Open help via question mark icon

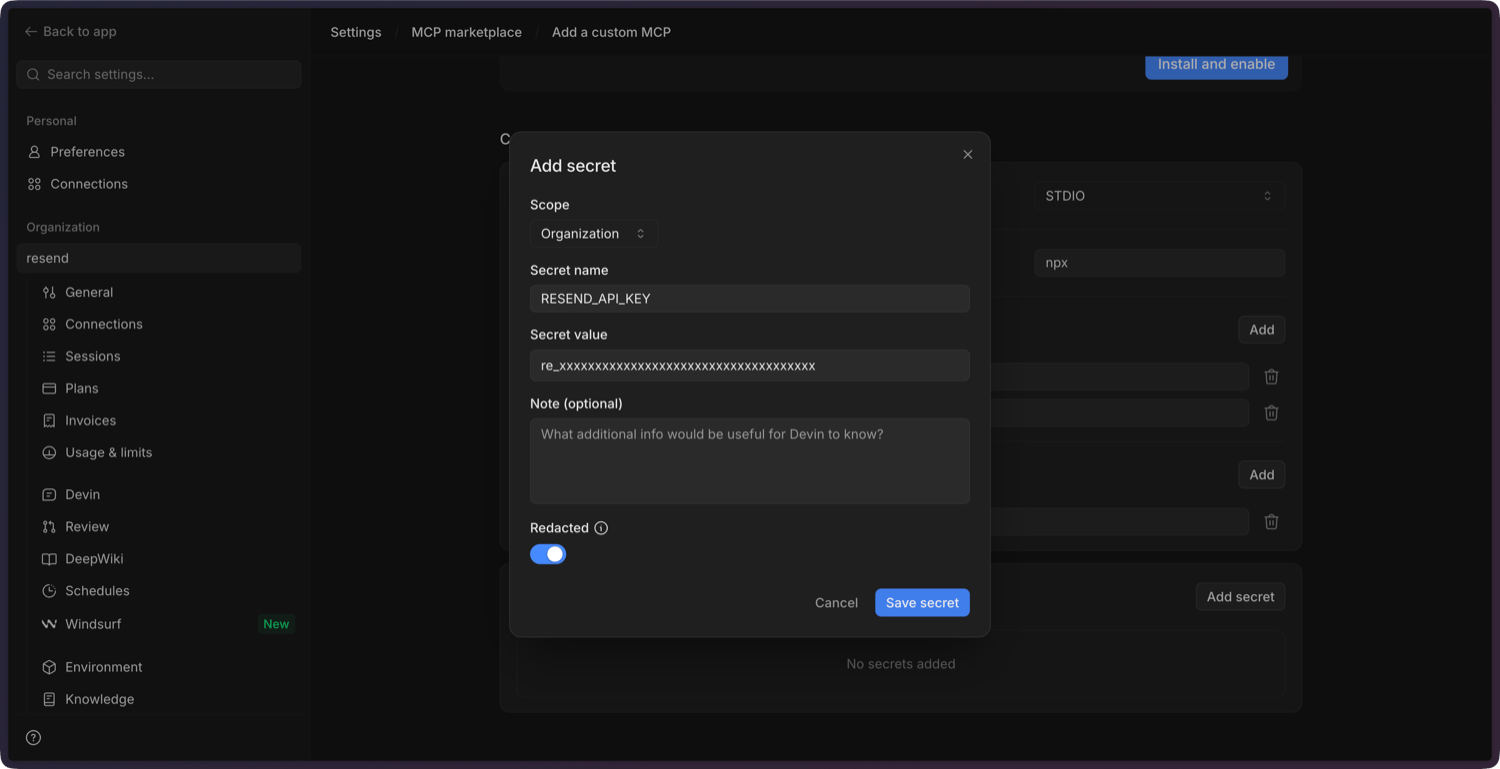34,738
